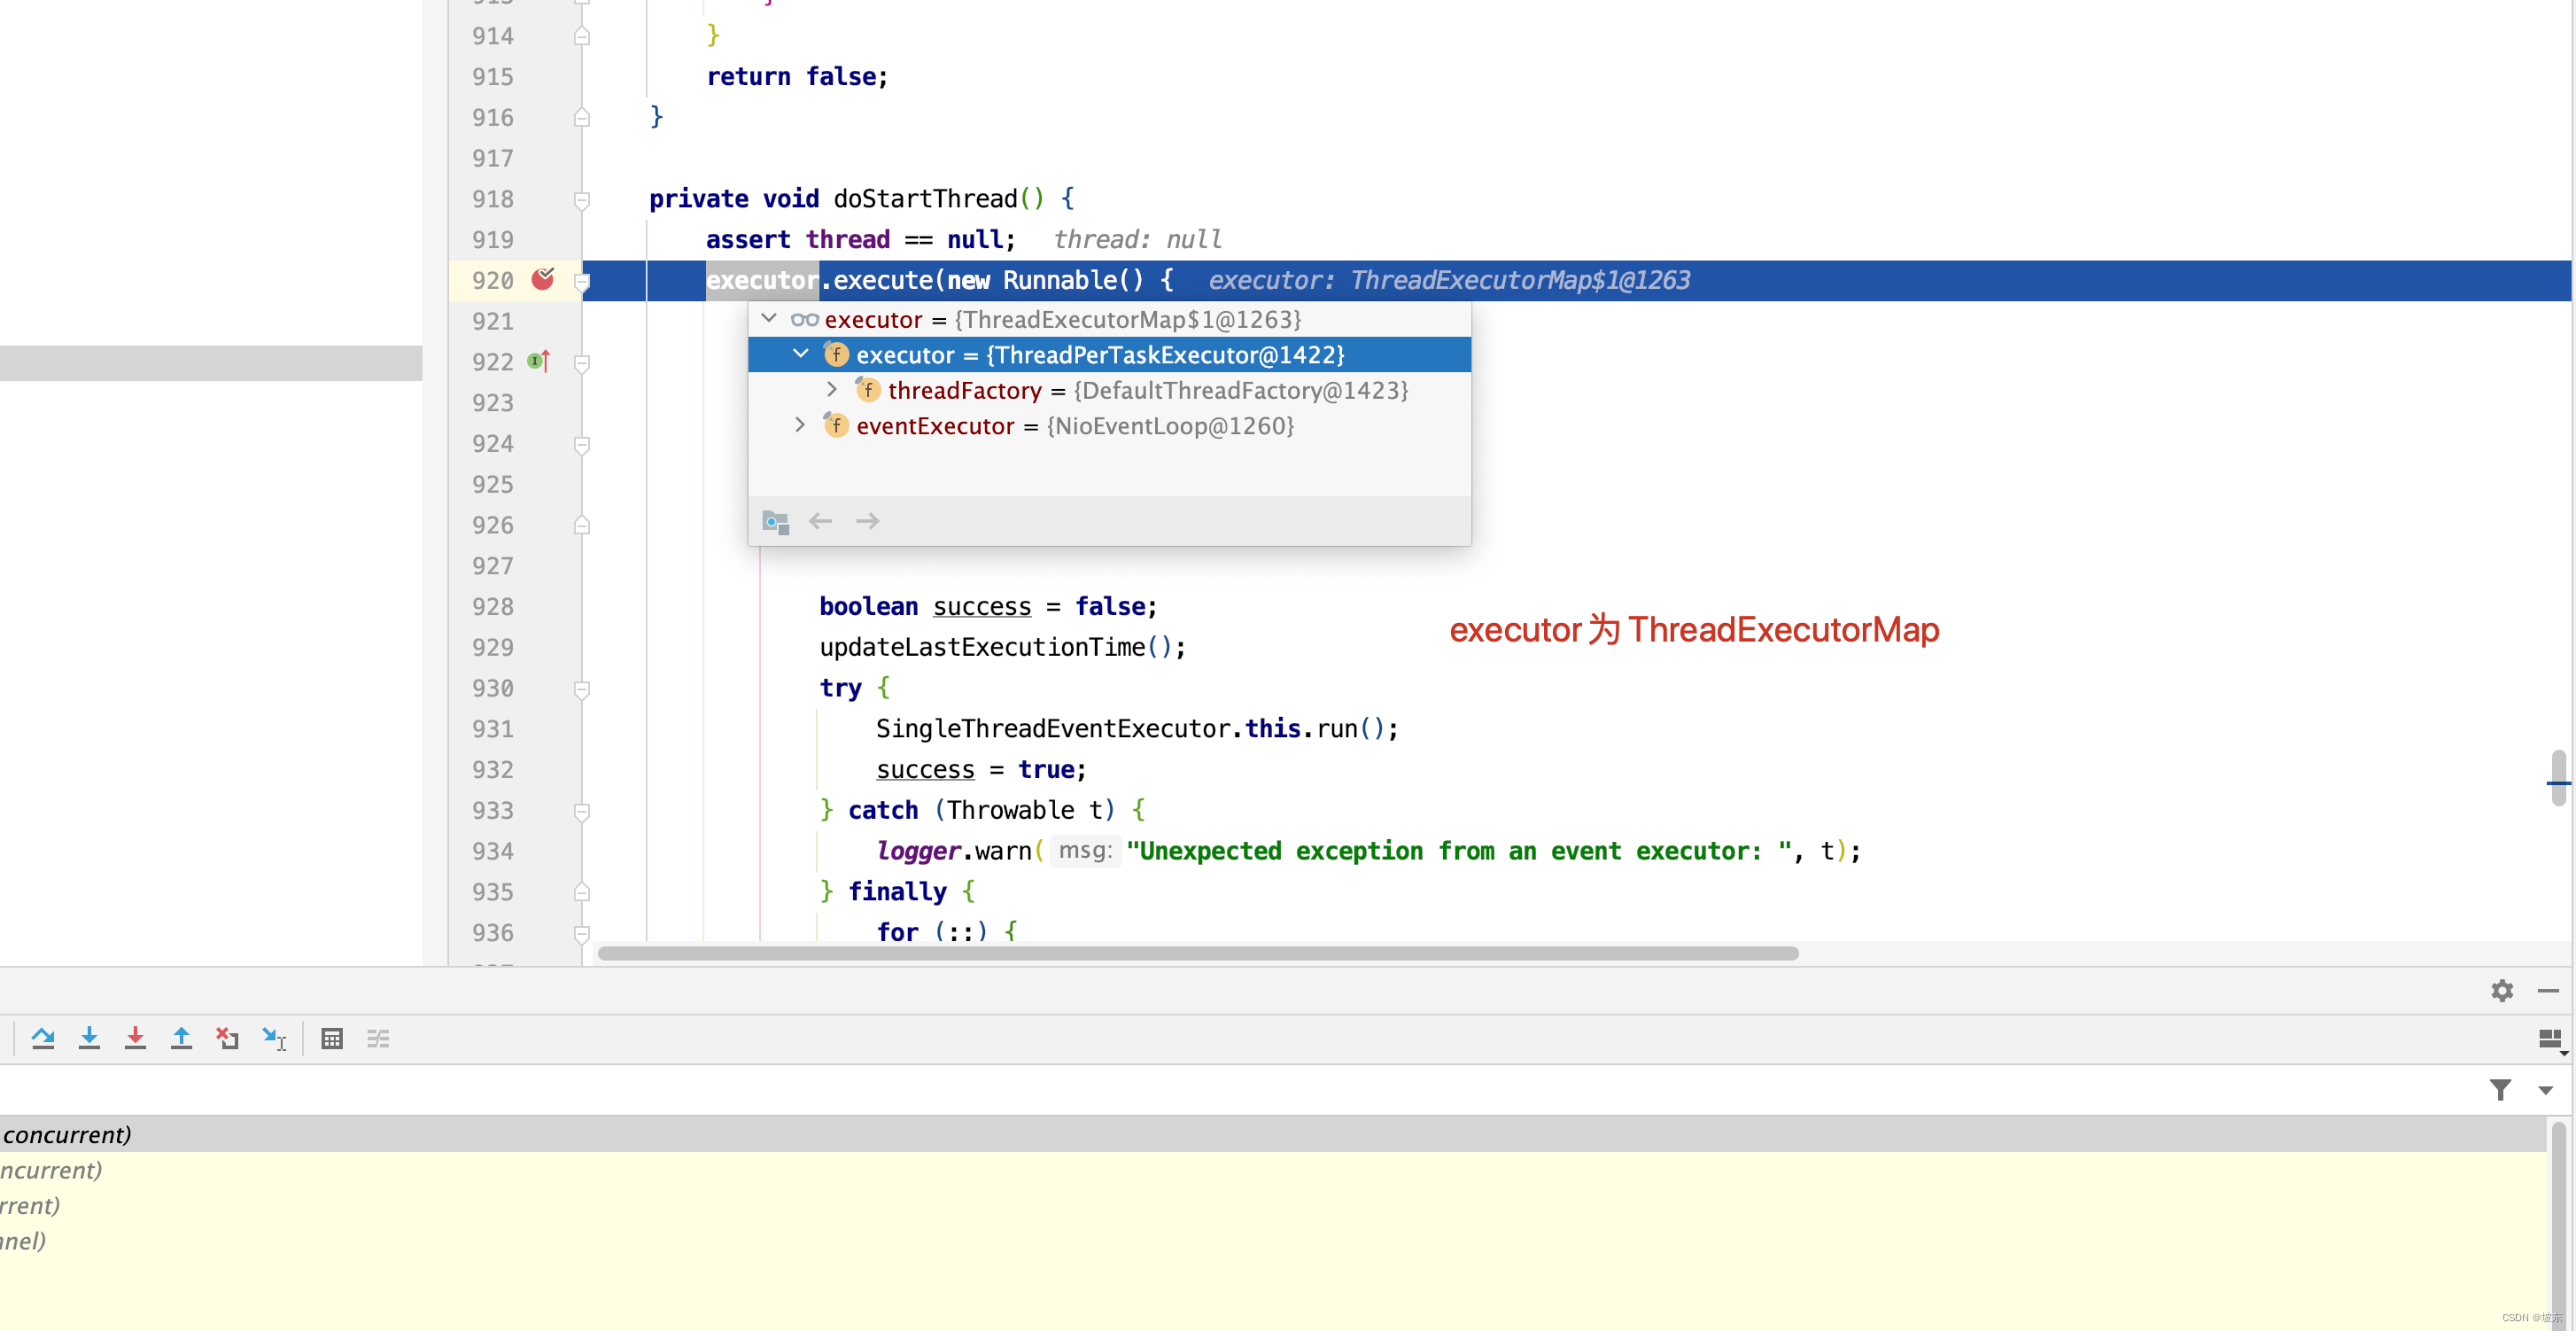Click the 'logger' identifier on line 934
Viewport: 2576px width, 1331px height.
[918, 850]
